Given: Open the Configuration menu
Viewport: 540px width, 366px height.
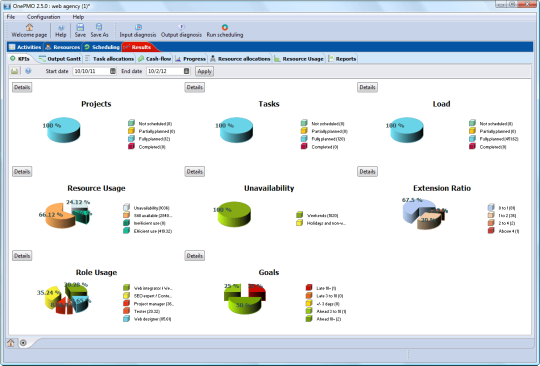Looking at the screenshot, I should pyautogui.click(x=43, y=17).
